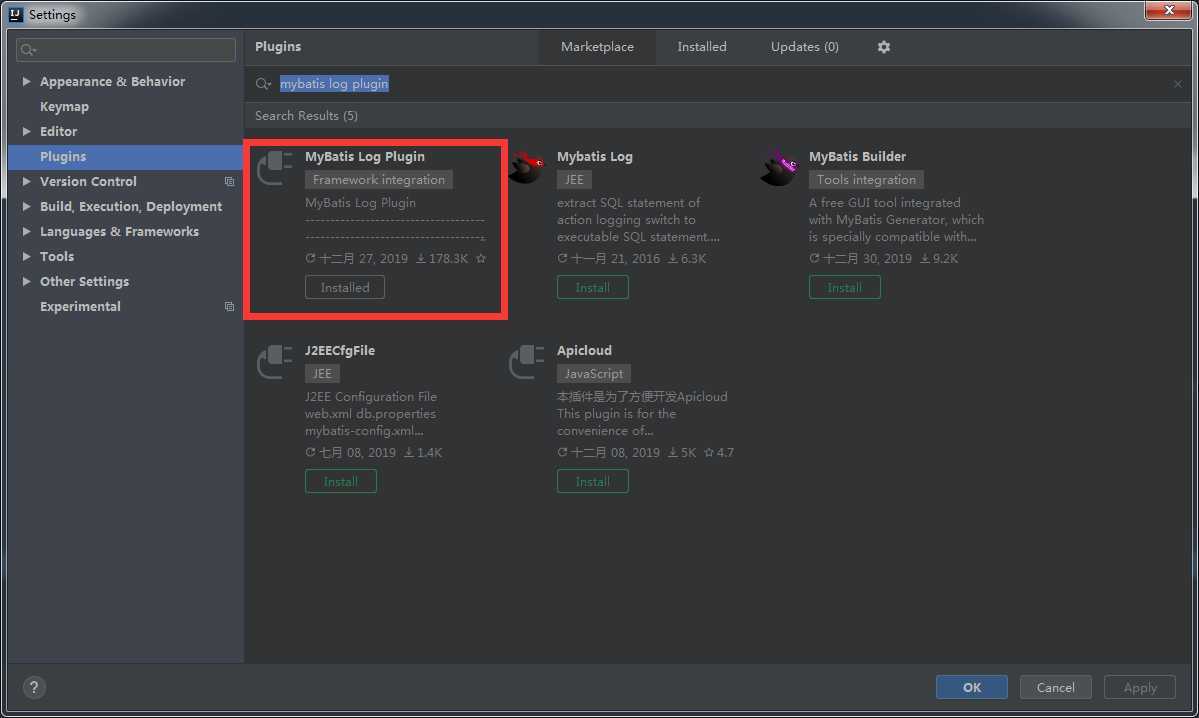Switch to the Marketplace tab
The width and height of the screenshot is (1199, 718).
[x=597, y=47]
